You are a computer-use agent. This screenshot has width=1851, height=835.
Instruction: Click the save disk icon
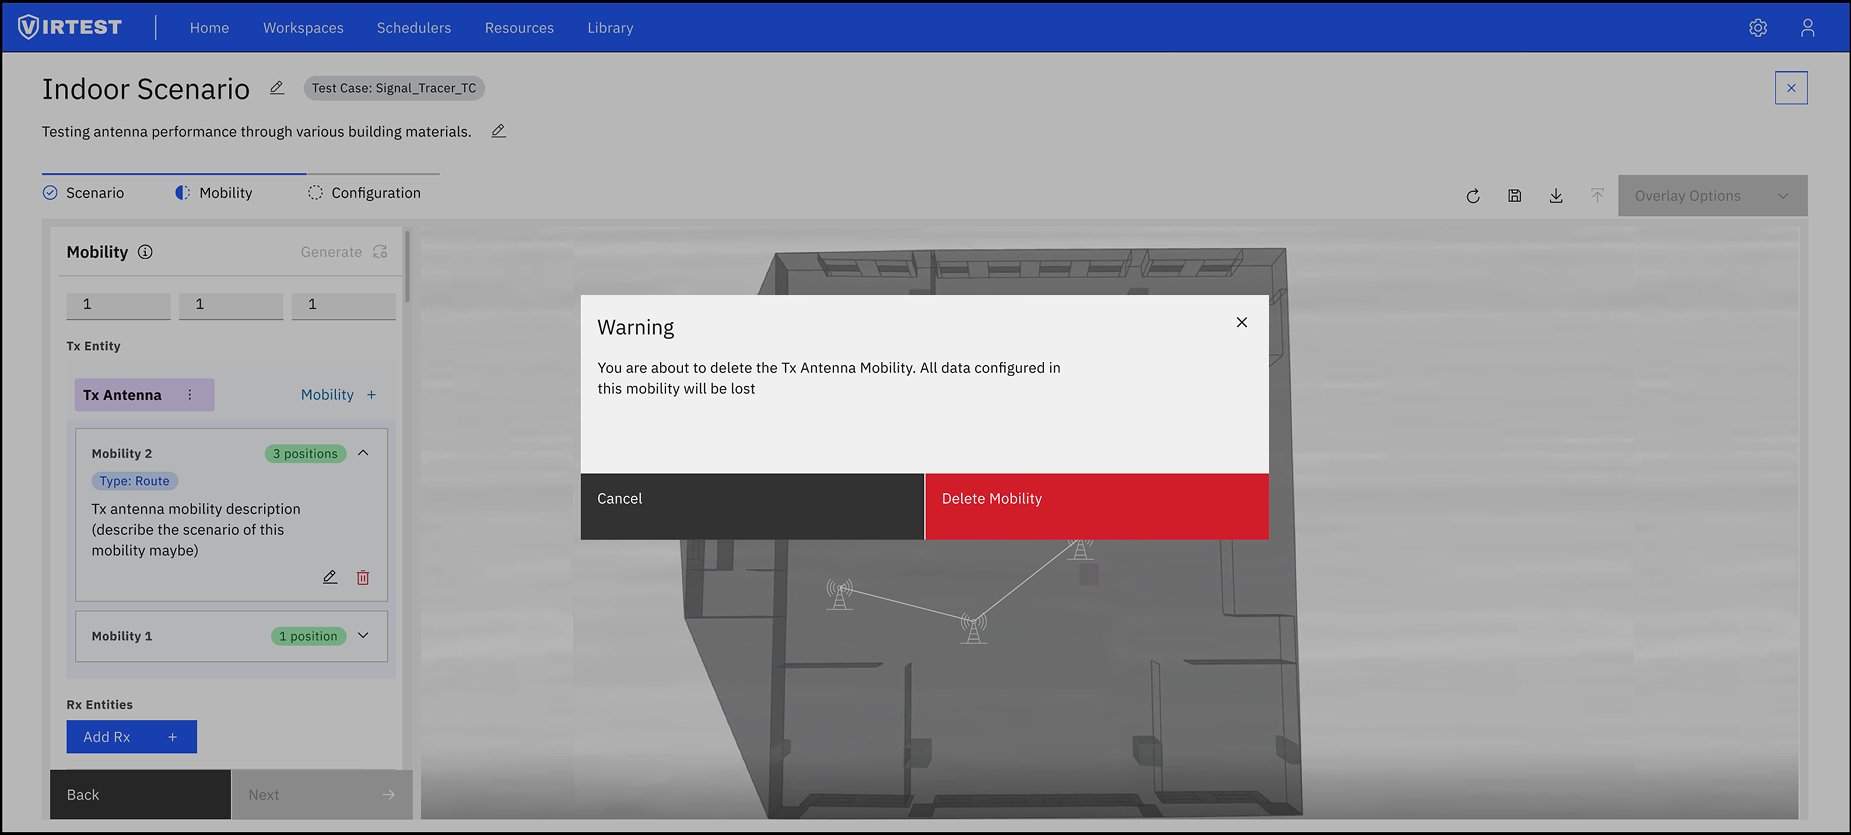click(1514, 196)
